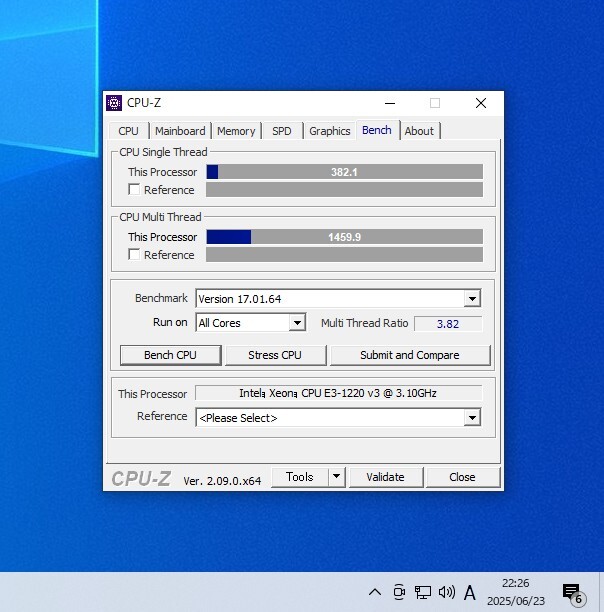The width and height of the screenshot is (604, 612).
Task: Click the CPU Single Thread group label
Action: pos(163,152)
